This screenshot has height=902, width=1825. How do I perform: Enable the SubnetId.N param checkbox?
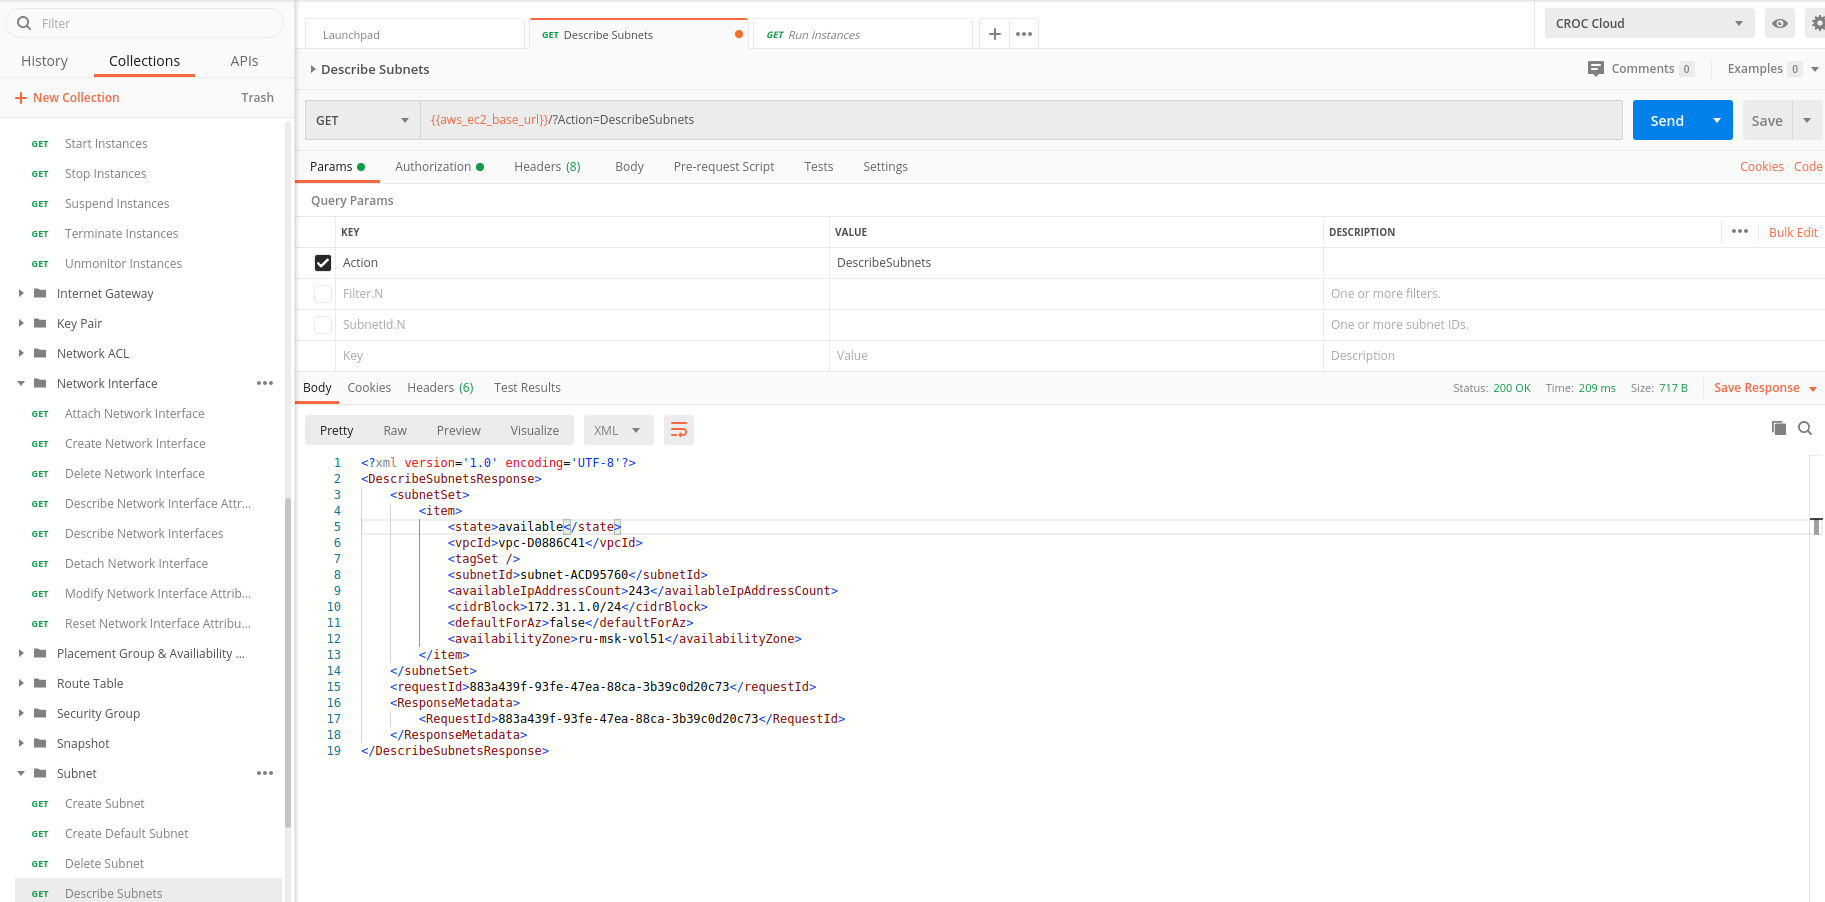click(323, 325)
